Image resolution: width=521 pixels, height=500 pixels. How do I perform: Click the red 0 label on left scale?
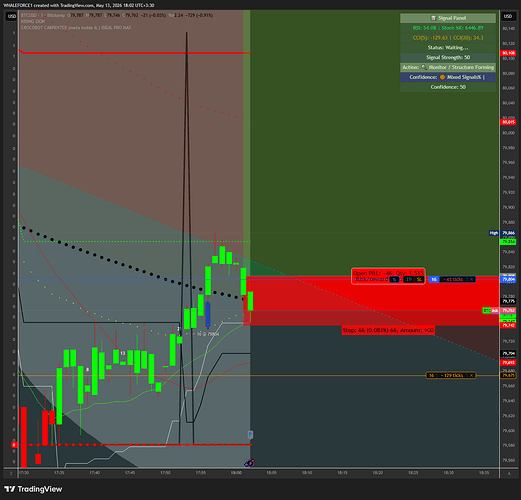(14, 445)
